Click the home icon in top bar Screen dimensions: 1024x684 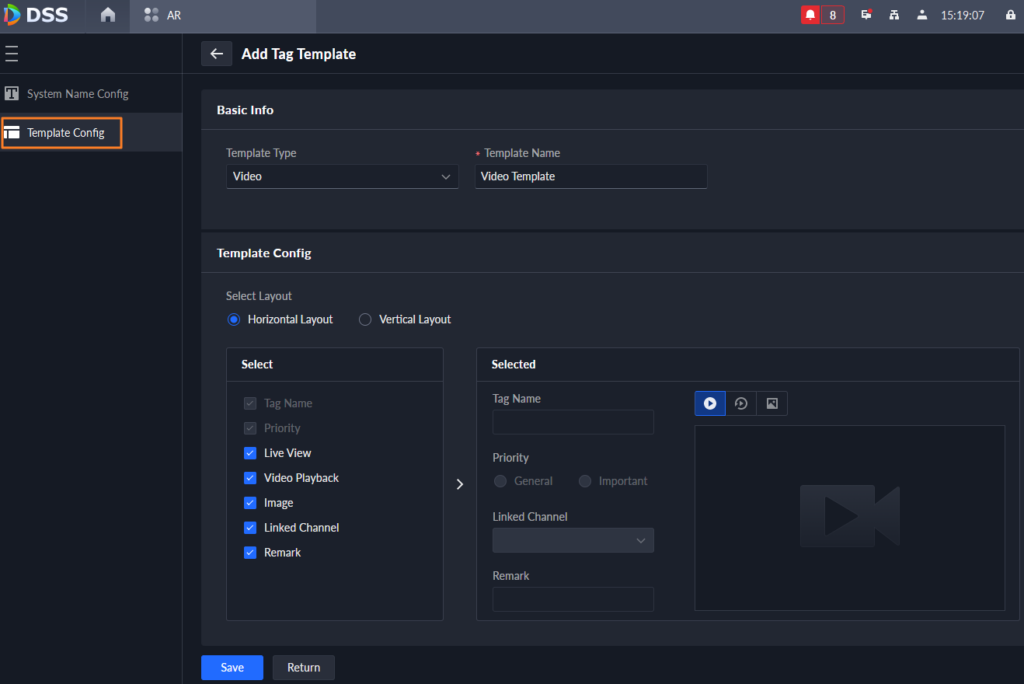pos(108,15)
